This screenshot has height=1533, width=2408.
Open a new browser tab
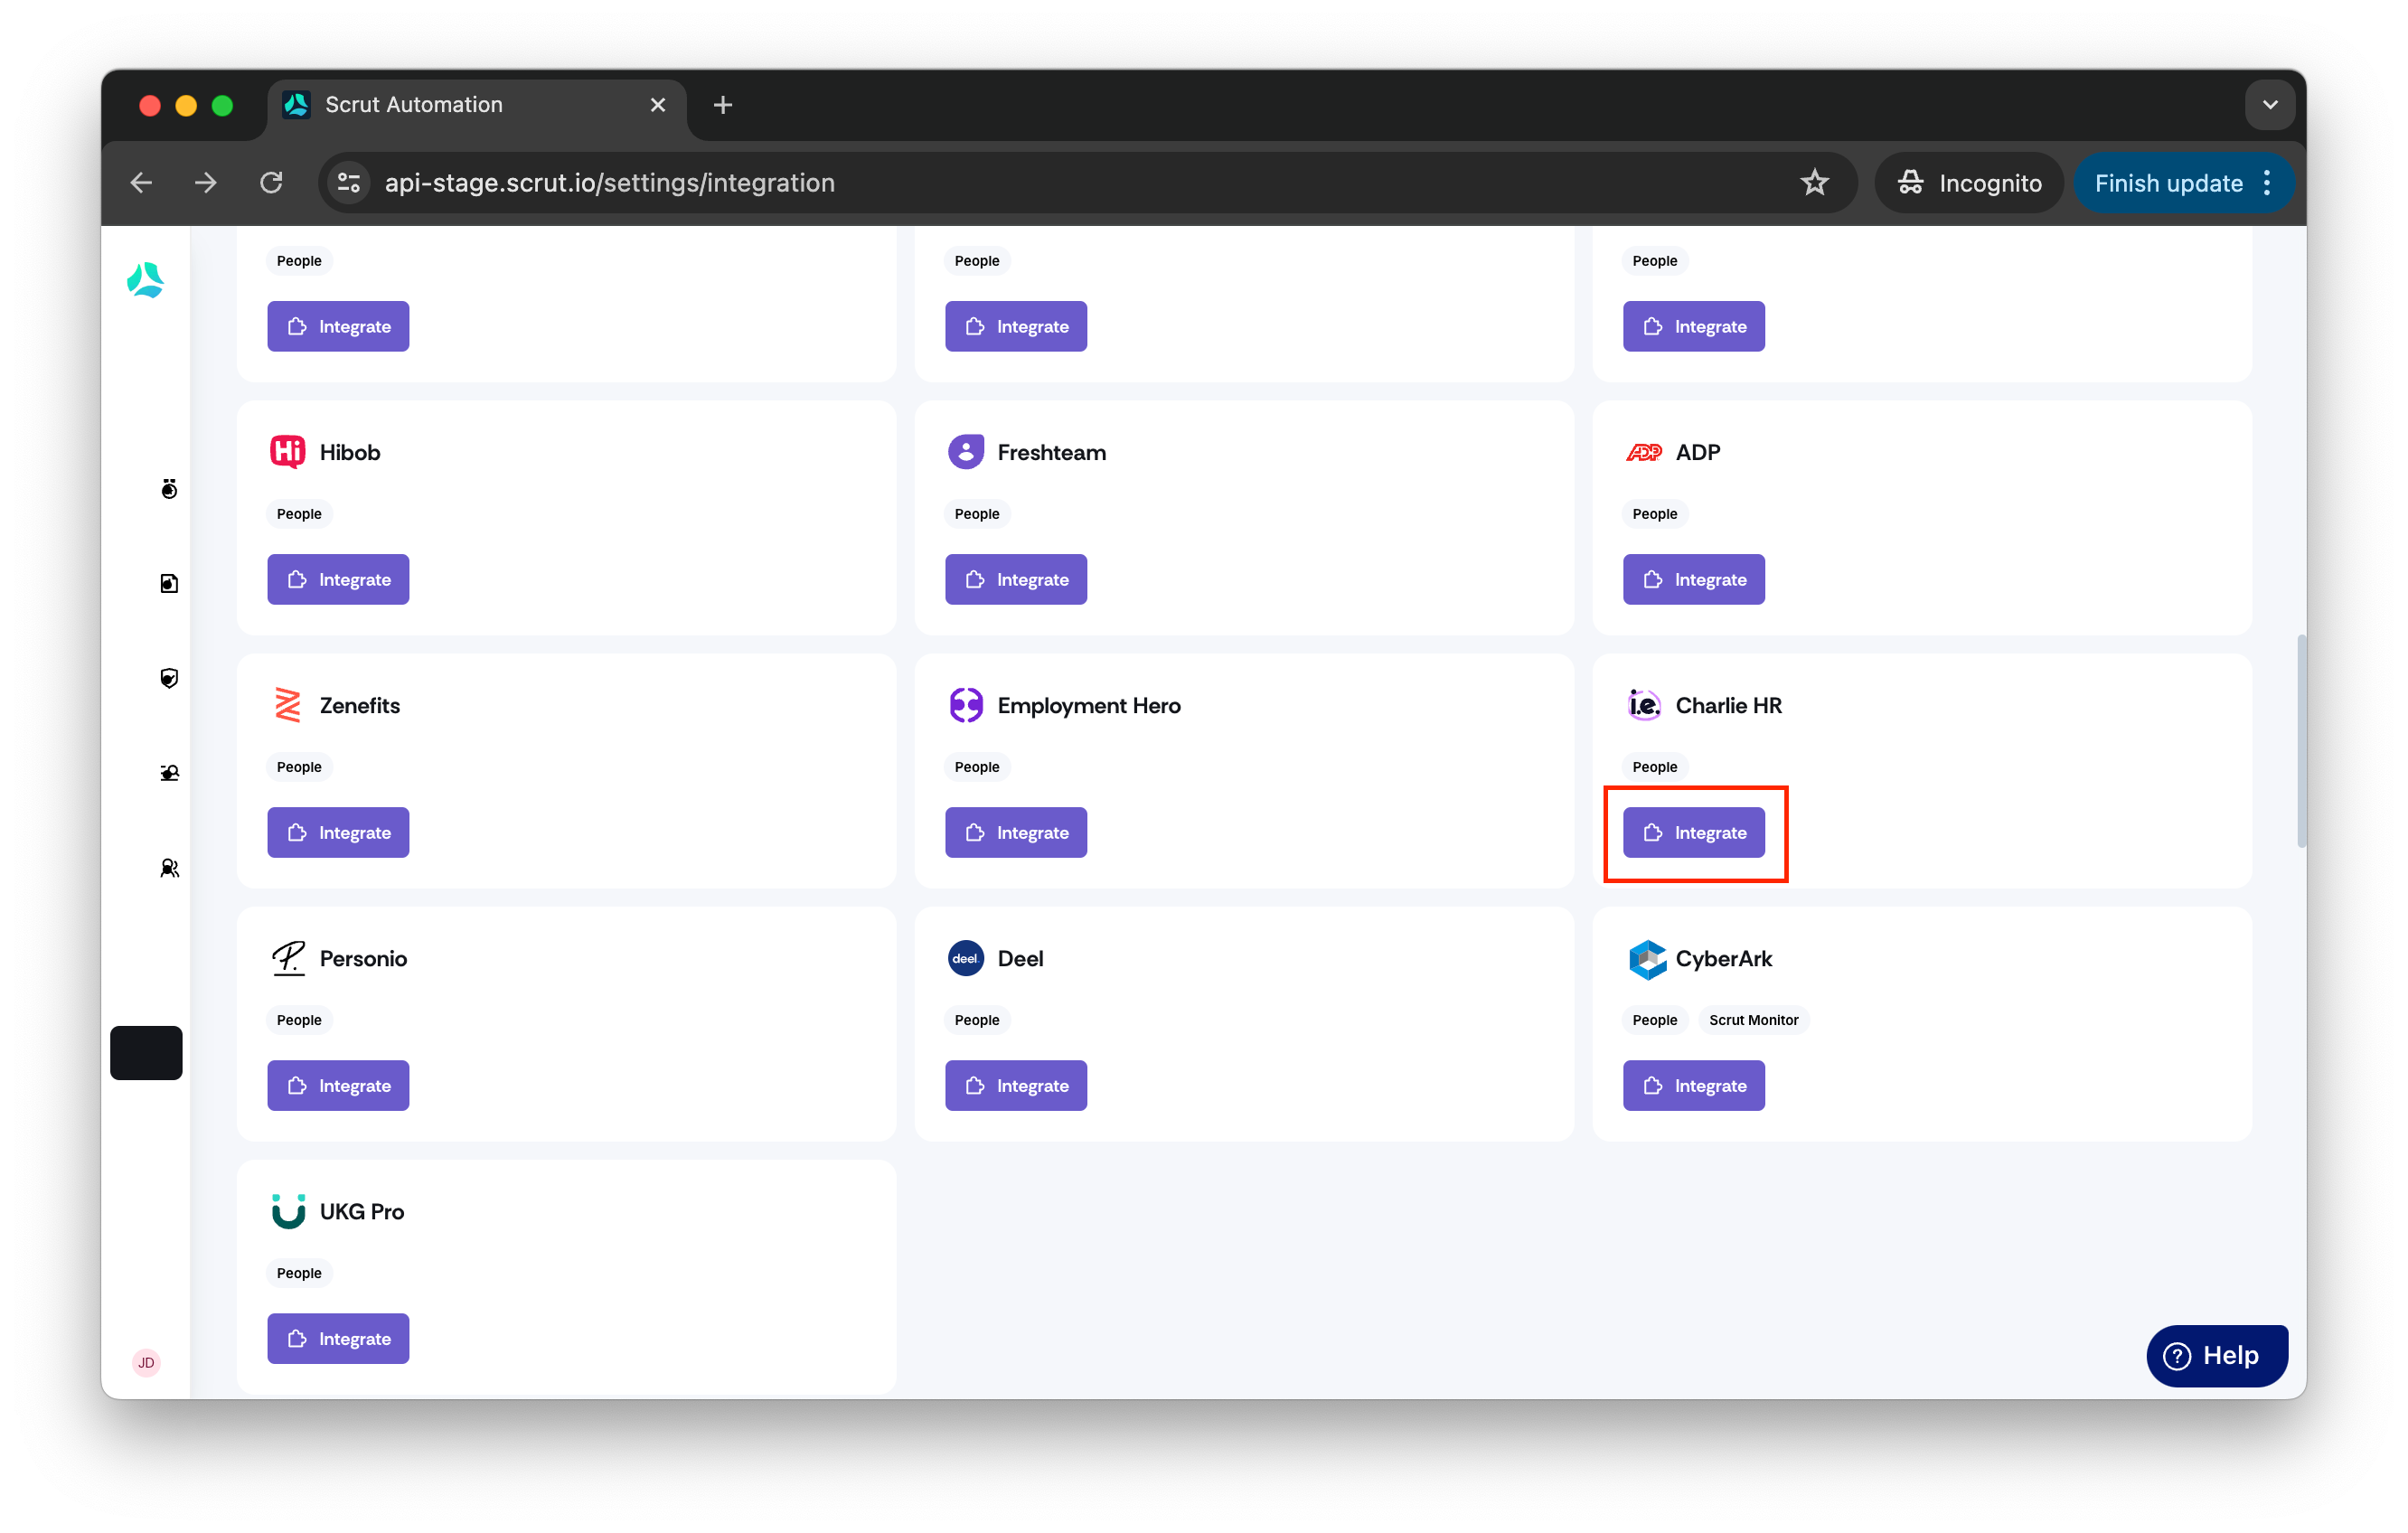coord(723,105)
